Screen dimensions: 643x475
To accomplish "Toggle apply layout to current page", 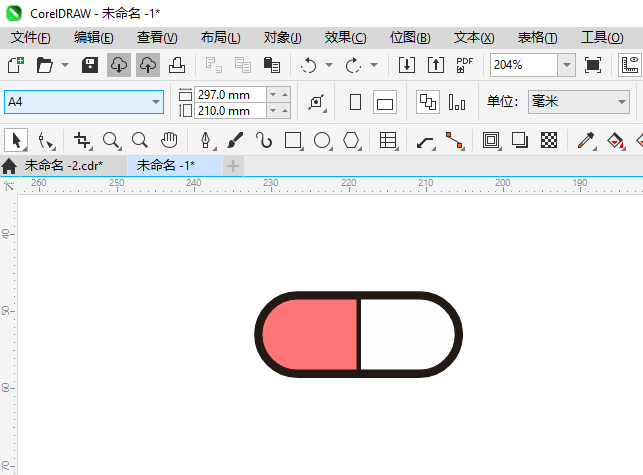I will coord(457,102).
